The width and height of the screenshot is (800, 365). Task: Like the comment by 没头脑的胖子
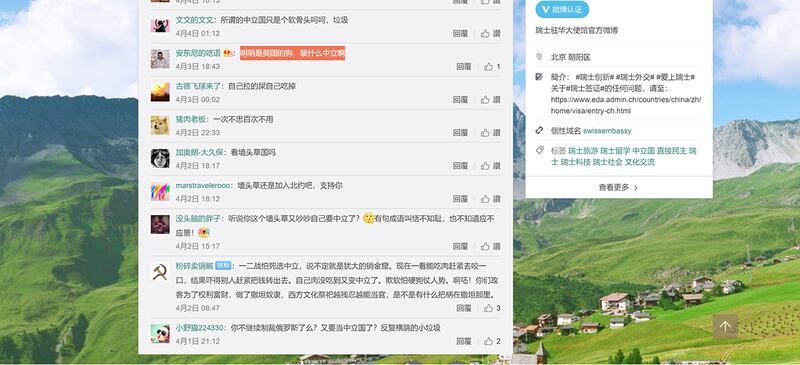point(490,246)
